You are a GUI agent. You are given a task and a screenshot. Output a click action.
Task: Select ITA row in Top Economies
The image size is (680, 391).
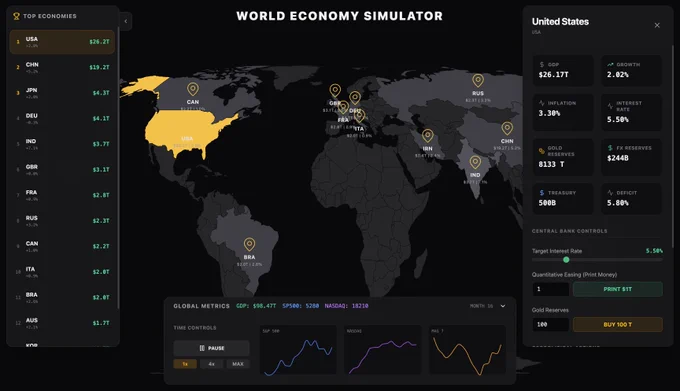pyautogui.click(x=62, y=272)
